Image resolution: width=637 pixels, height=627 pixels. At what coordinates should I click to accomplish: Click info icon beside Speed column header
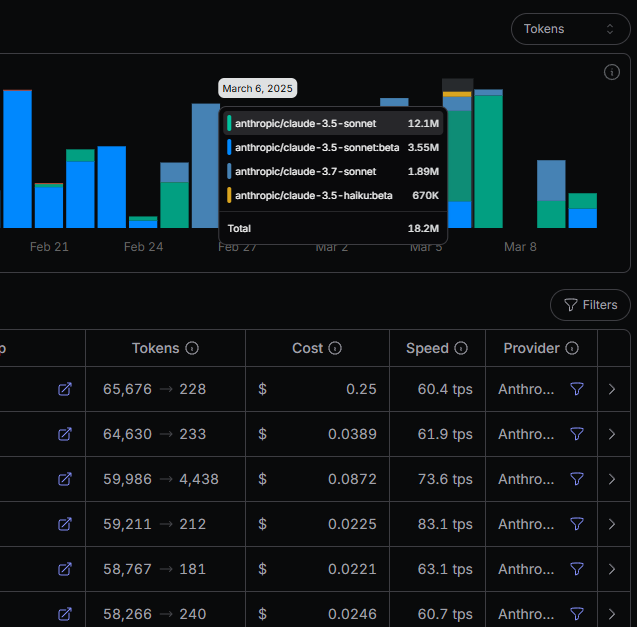461,348
